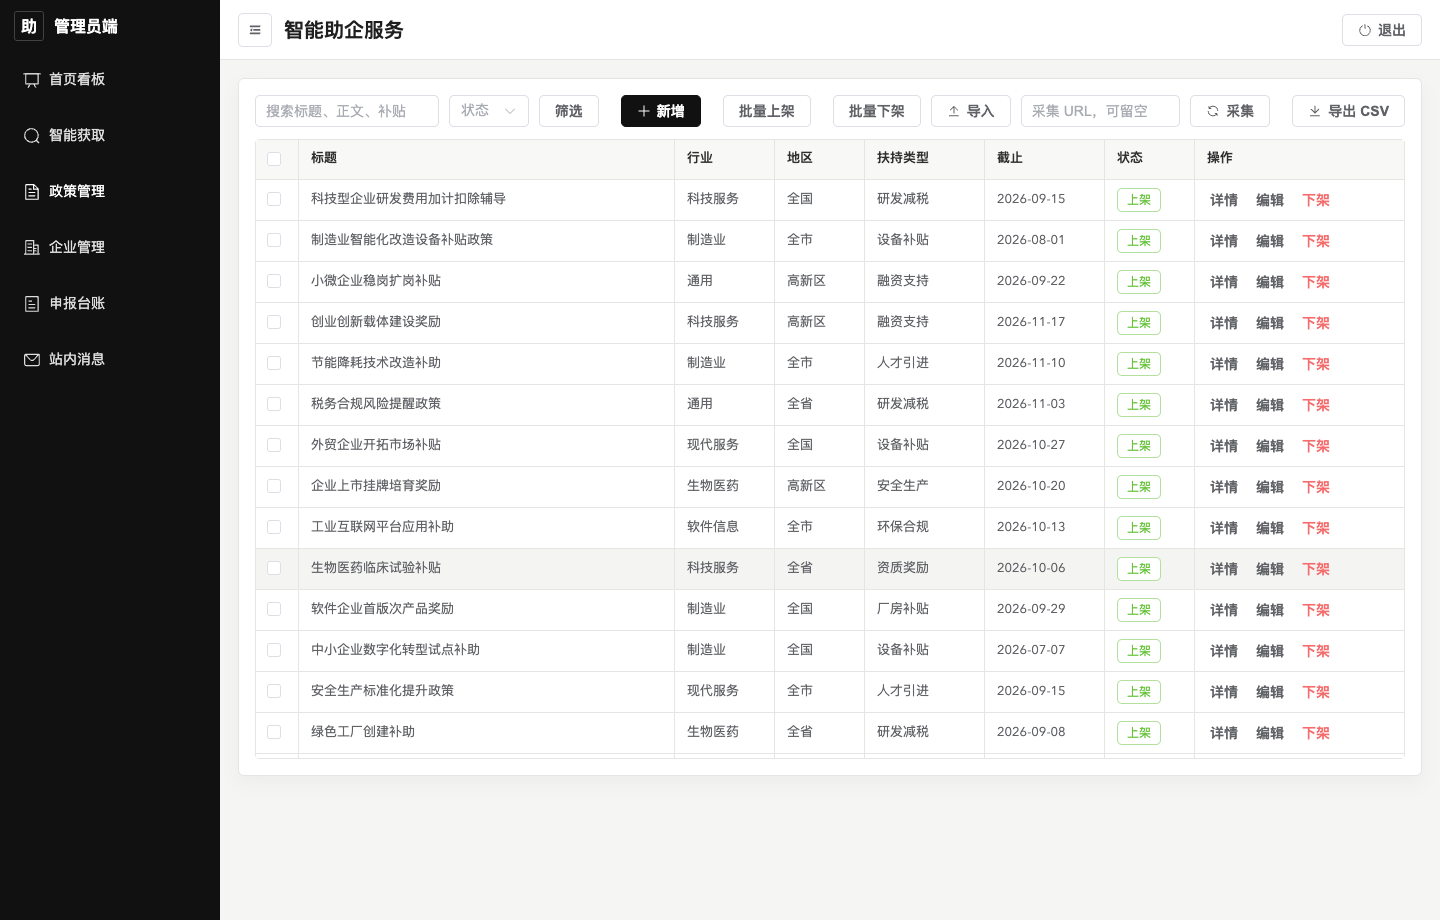Screen dimensions: 1440x920
Task: Select checkbox for 创业创新载体建设奖励
Action: pos(274,322)
